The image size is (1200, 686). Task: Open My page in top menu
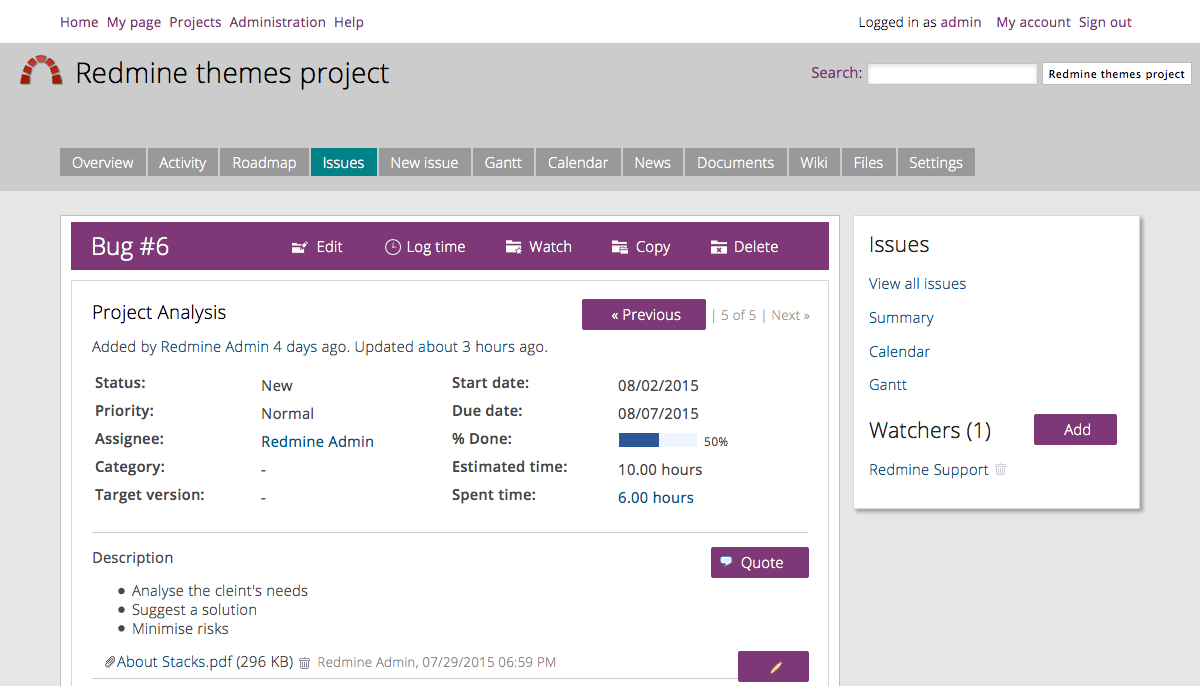pyautogui.click(x=134, y=22)
